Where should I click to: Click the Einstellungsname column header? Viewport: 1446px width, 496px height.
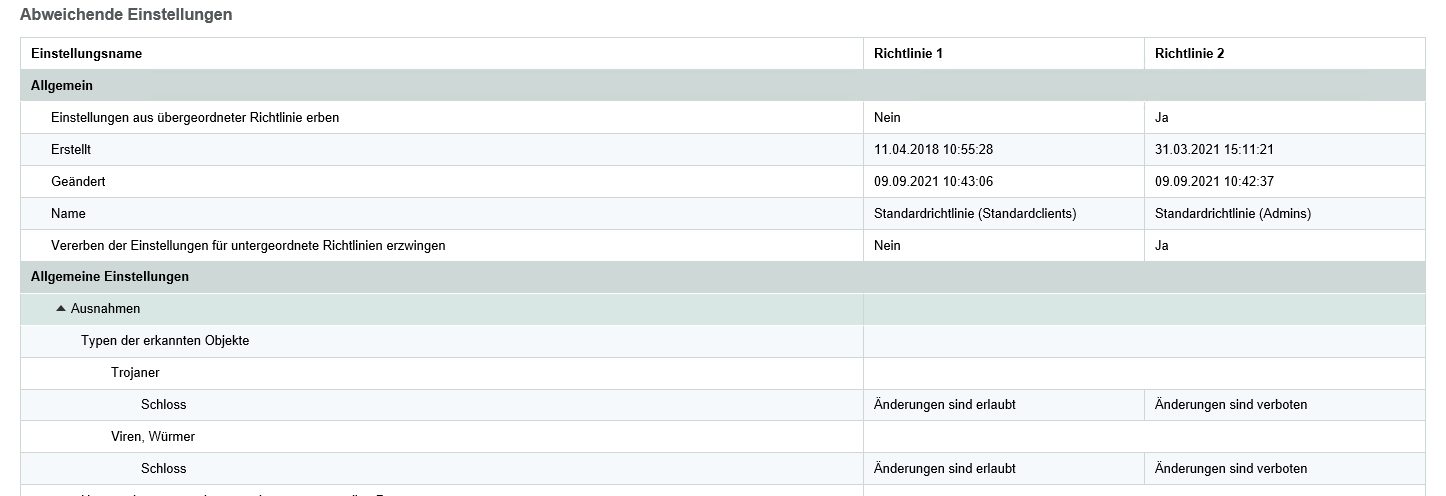click(87, 54)
